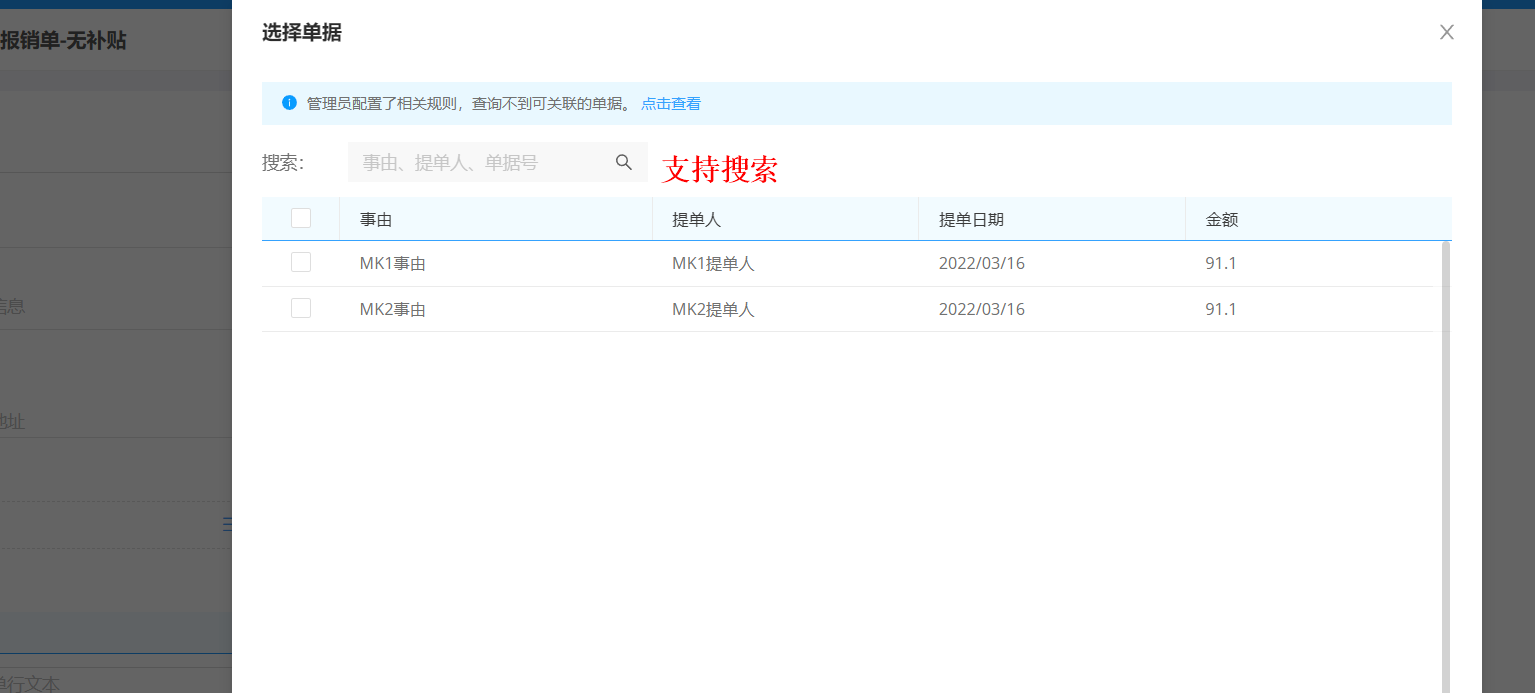This screenshot has width=1535, height=693.
Task: Click the 金额 column header
Action: [1221, 220]
